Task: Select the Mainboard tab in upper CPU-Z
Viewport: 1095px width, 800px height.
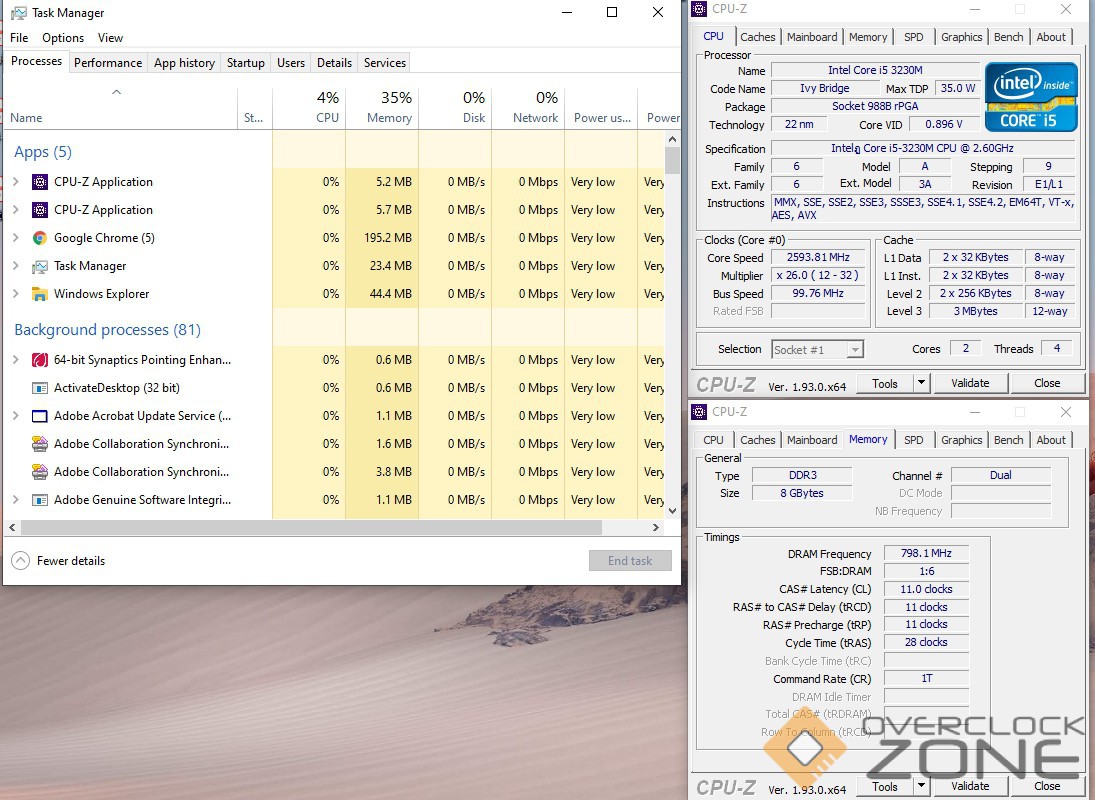Action: click(x=812, y=37)
